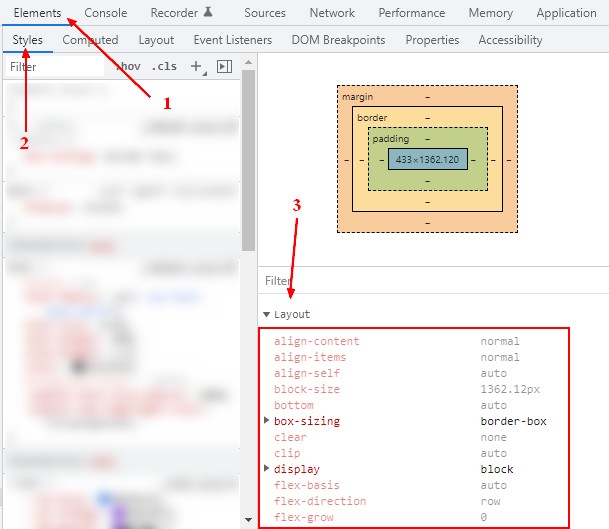Click the sidebar toggle icon beside the plus
This screenshot has height=529, width=609.
click(x=224, y=67)
